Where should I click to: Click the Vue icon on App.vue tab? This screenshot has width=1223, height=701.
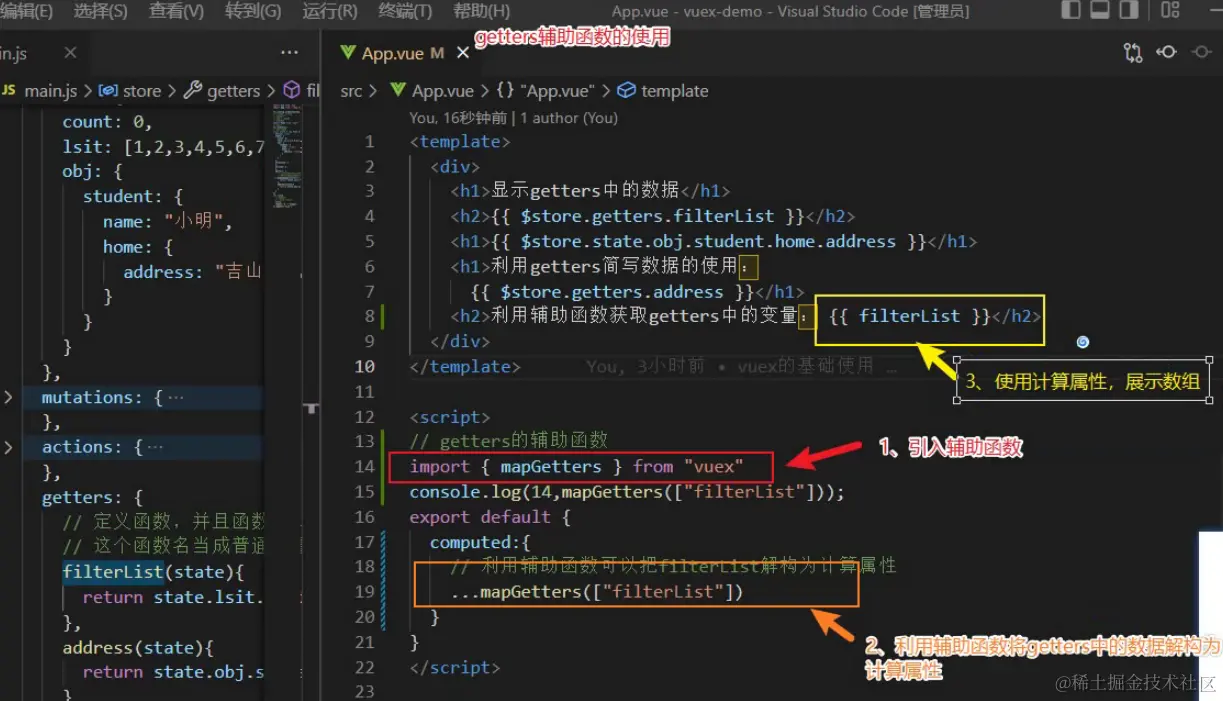coord(348,53)
